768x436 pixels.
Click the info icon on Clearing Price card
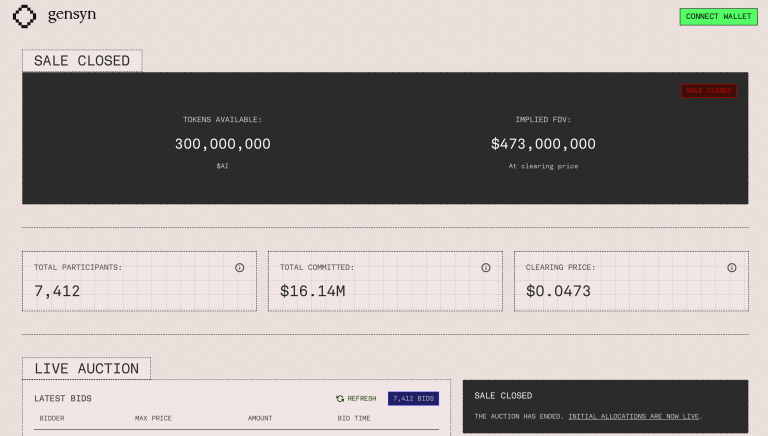click(x=731, y=268)
